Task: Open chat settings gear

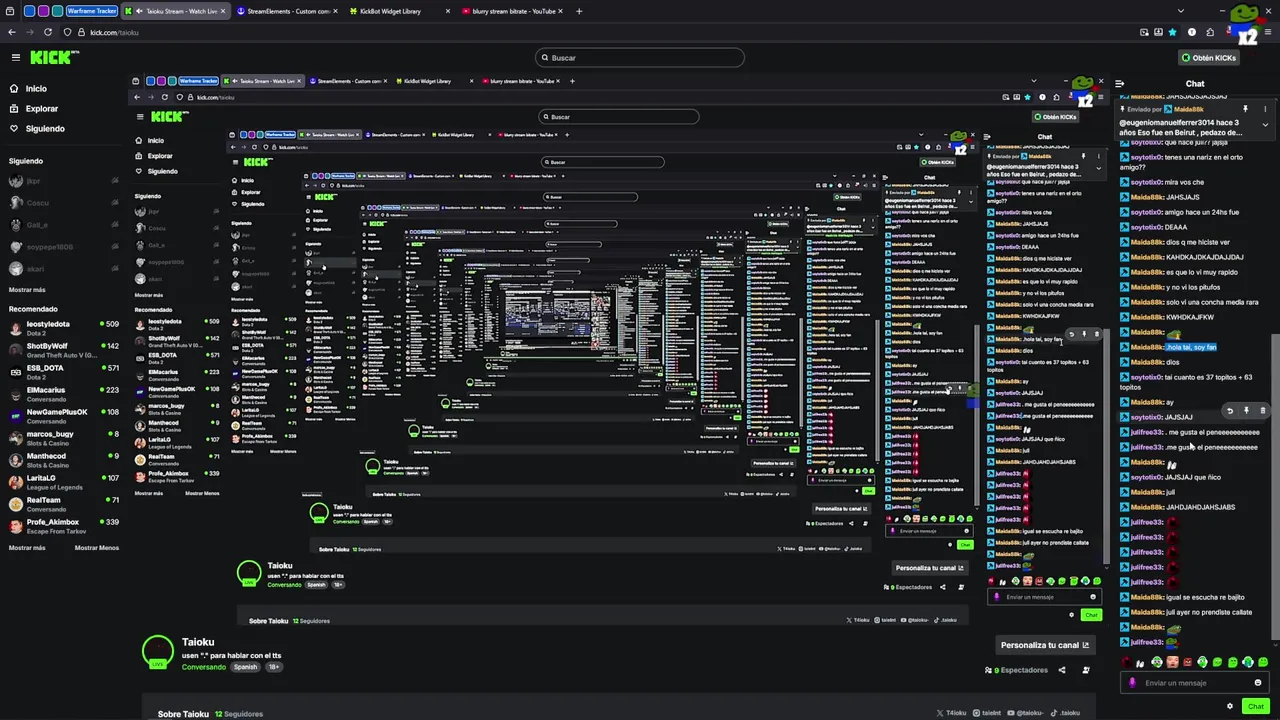Action: click(x=1230, y=706)
